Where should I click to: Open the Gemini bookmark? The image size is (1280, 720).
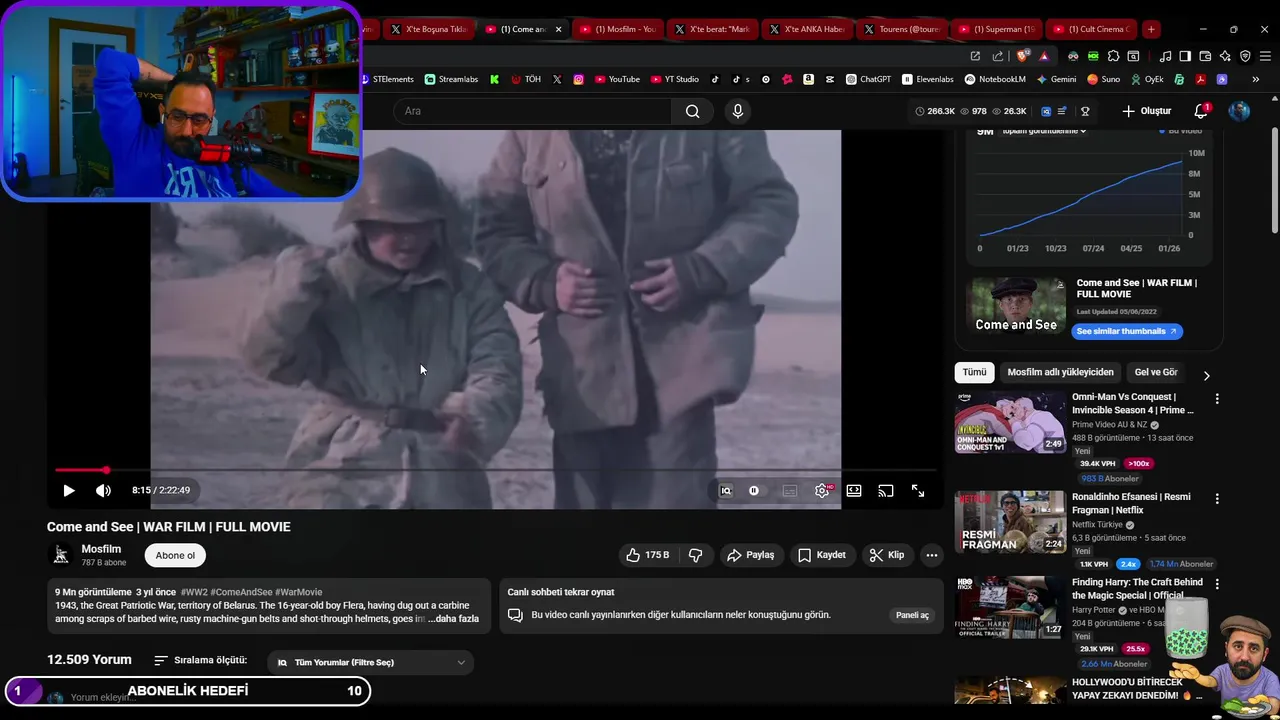point(1056,79)
